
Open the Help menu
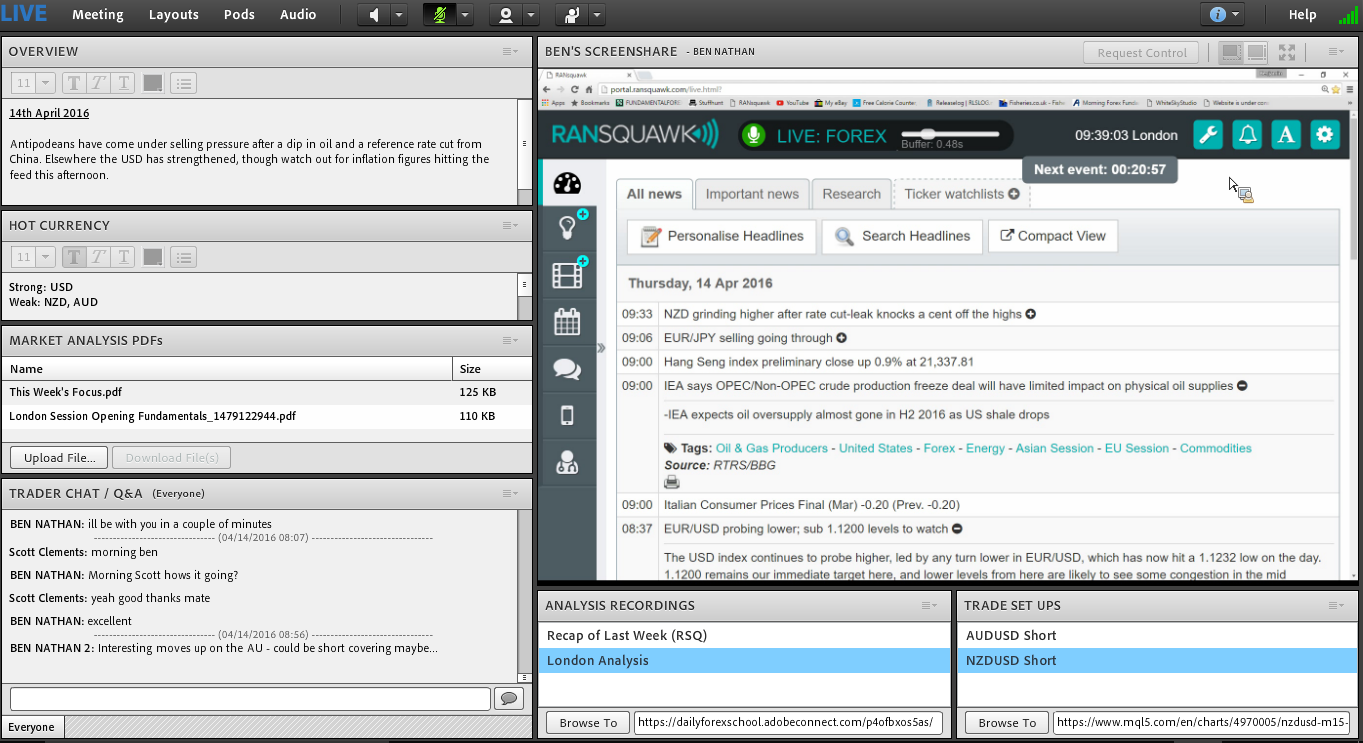tap(1302, 14)
